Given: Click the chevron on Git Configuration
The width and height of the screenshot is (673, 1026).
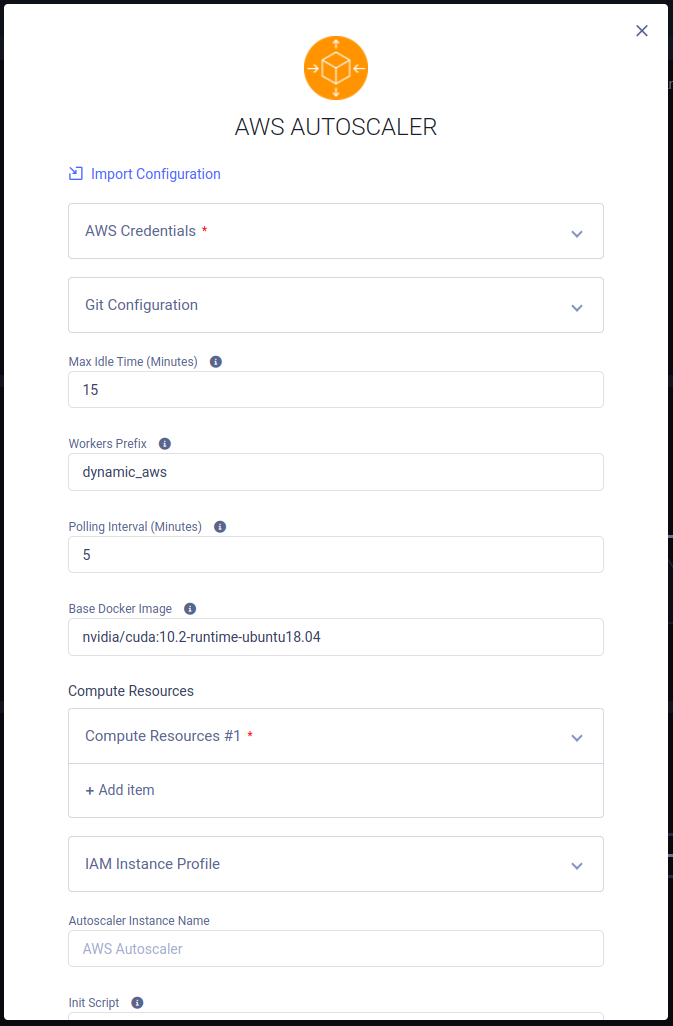Looking at the screenshot, I should click(577, 306).
